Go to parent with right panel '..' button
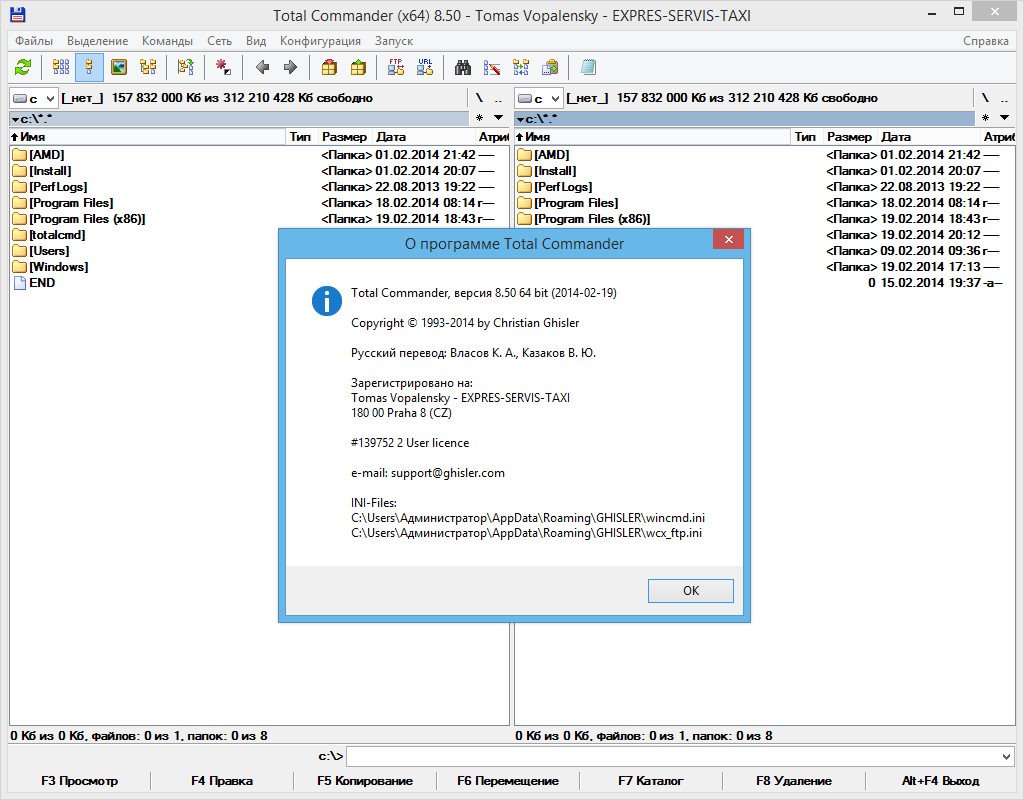 (x=1004, y=99)
